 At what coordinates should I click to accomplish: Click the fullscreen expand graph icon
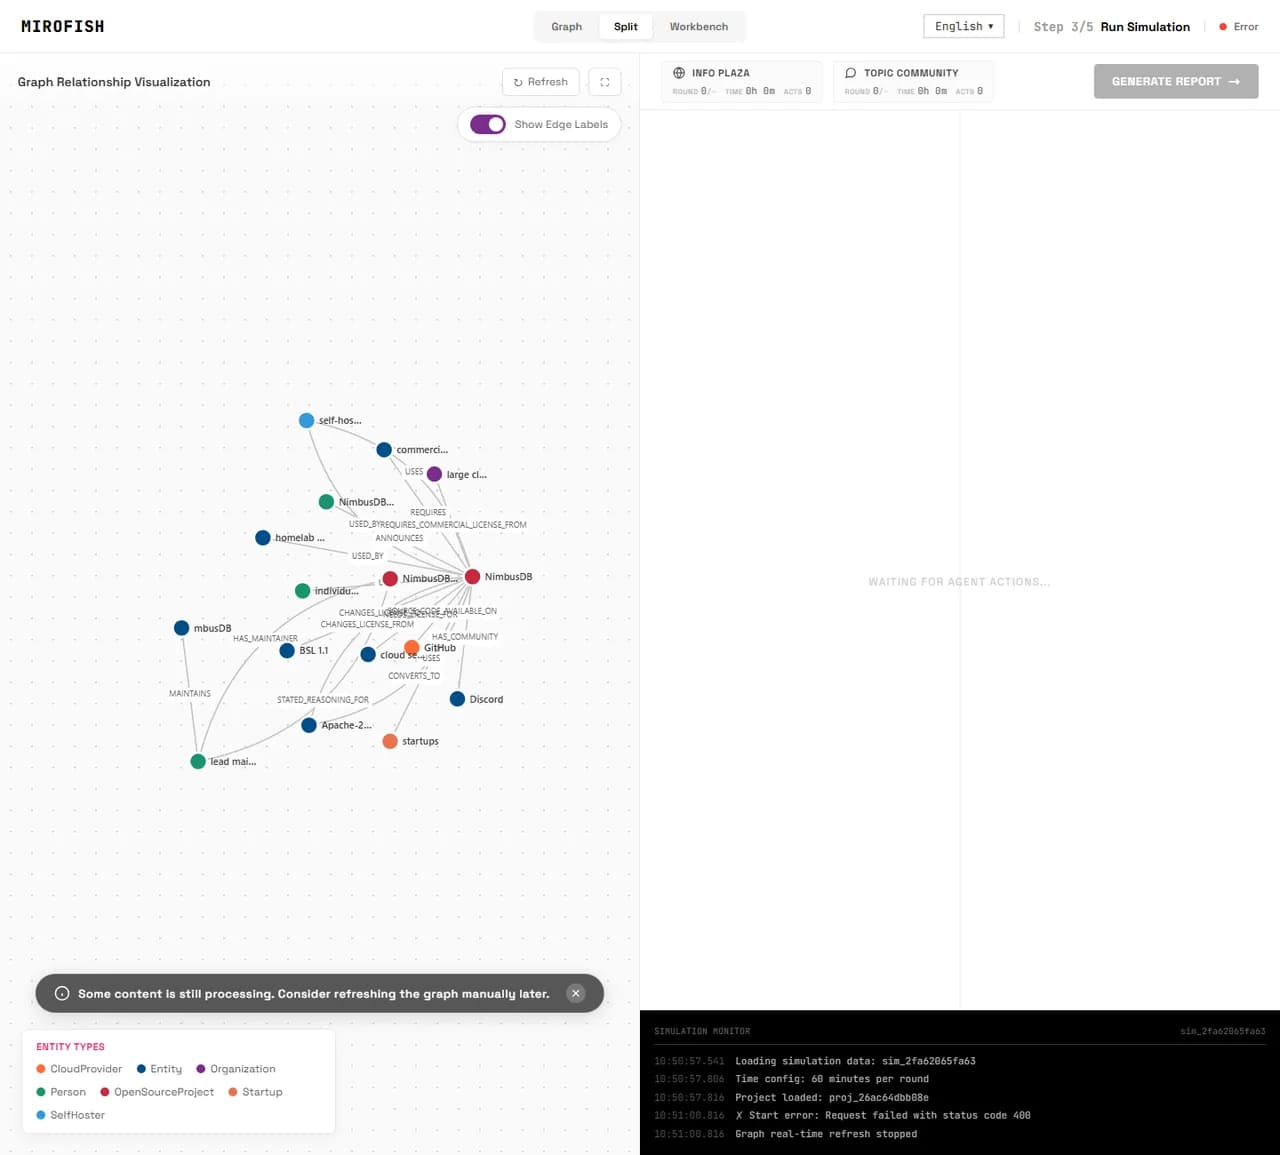(604, 82)
